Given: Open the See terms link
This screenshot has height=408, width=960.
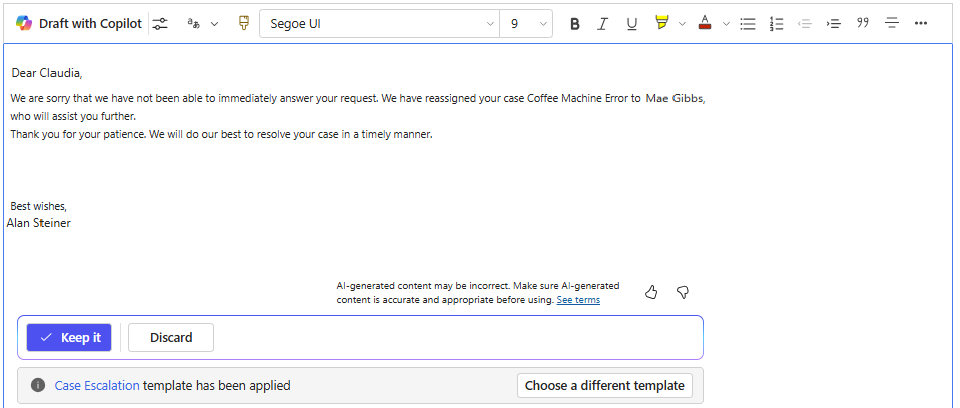Looking at the screenshot, I should [578, 300].
